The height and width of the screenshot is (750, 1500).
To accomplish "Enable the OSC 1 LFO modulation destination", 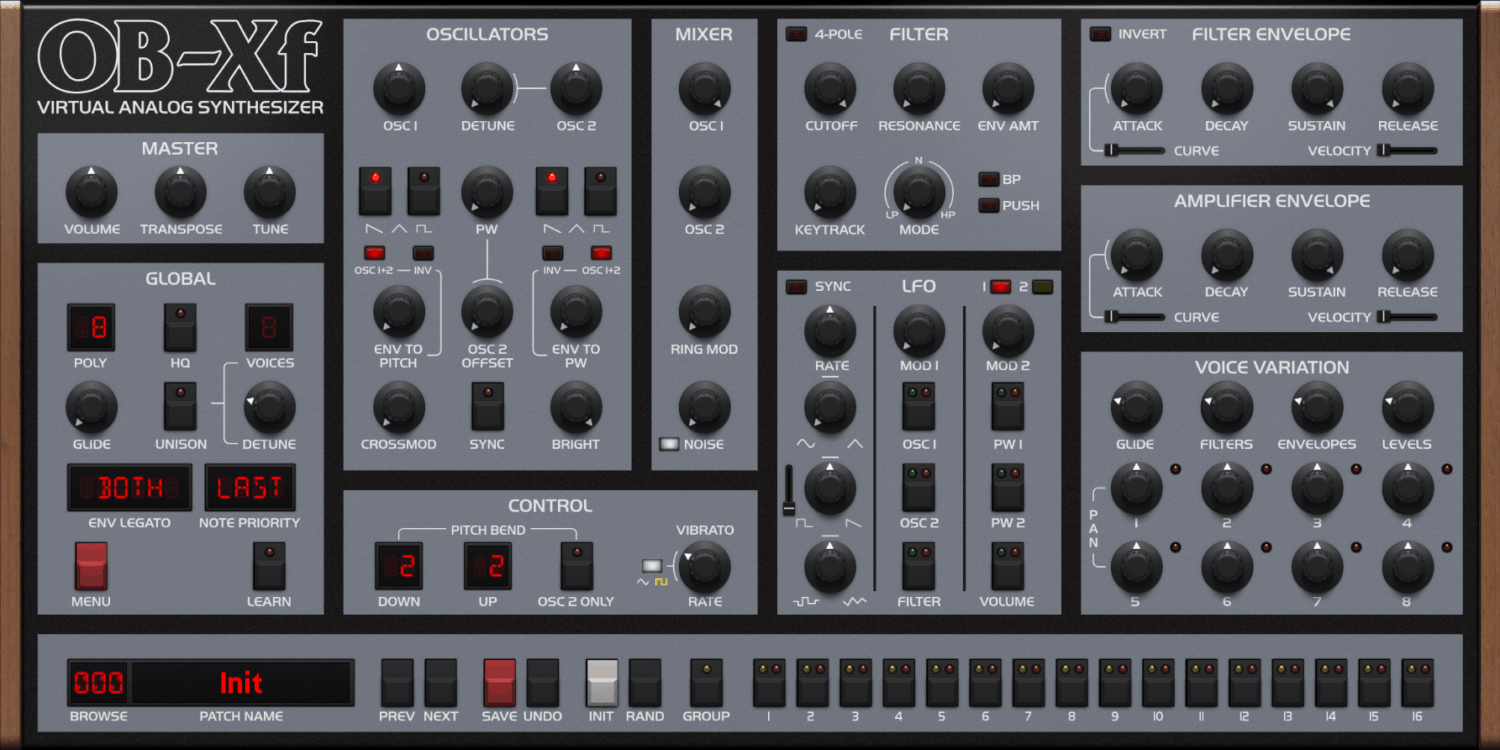I will coord(918,407).
